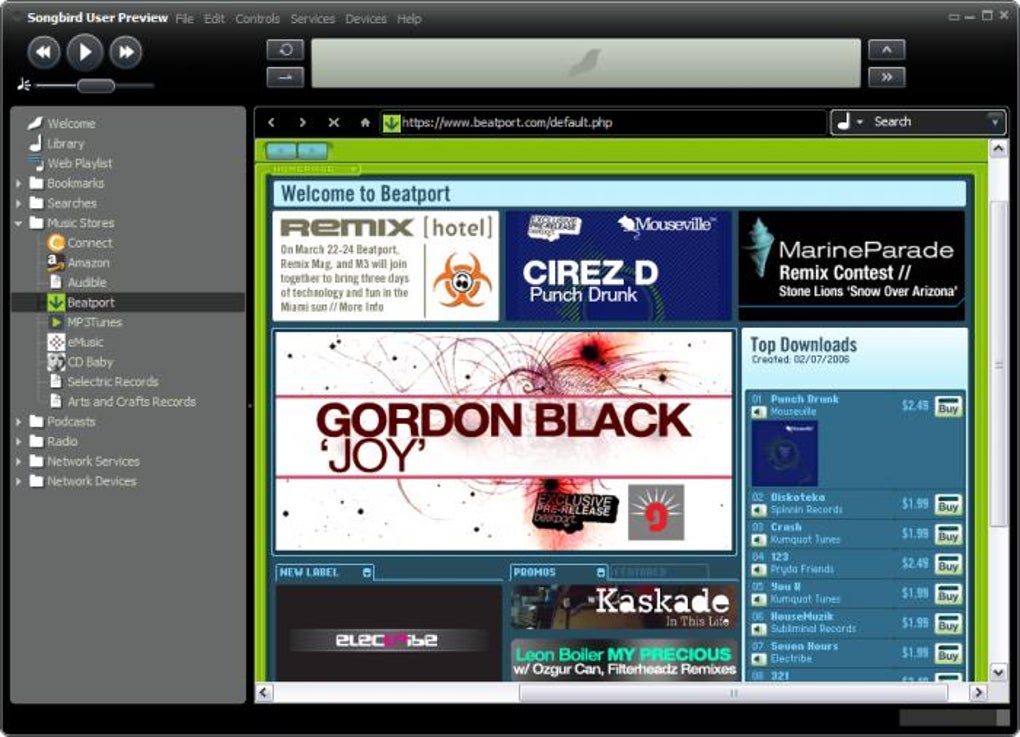This screenshot has width=1020, height=737.
Task: Start playback with the play button
Action: pyautogui.click(x=85, y=52)
